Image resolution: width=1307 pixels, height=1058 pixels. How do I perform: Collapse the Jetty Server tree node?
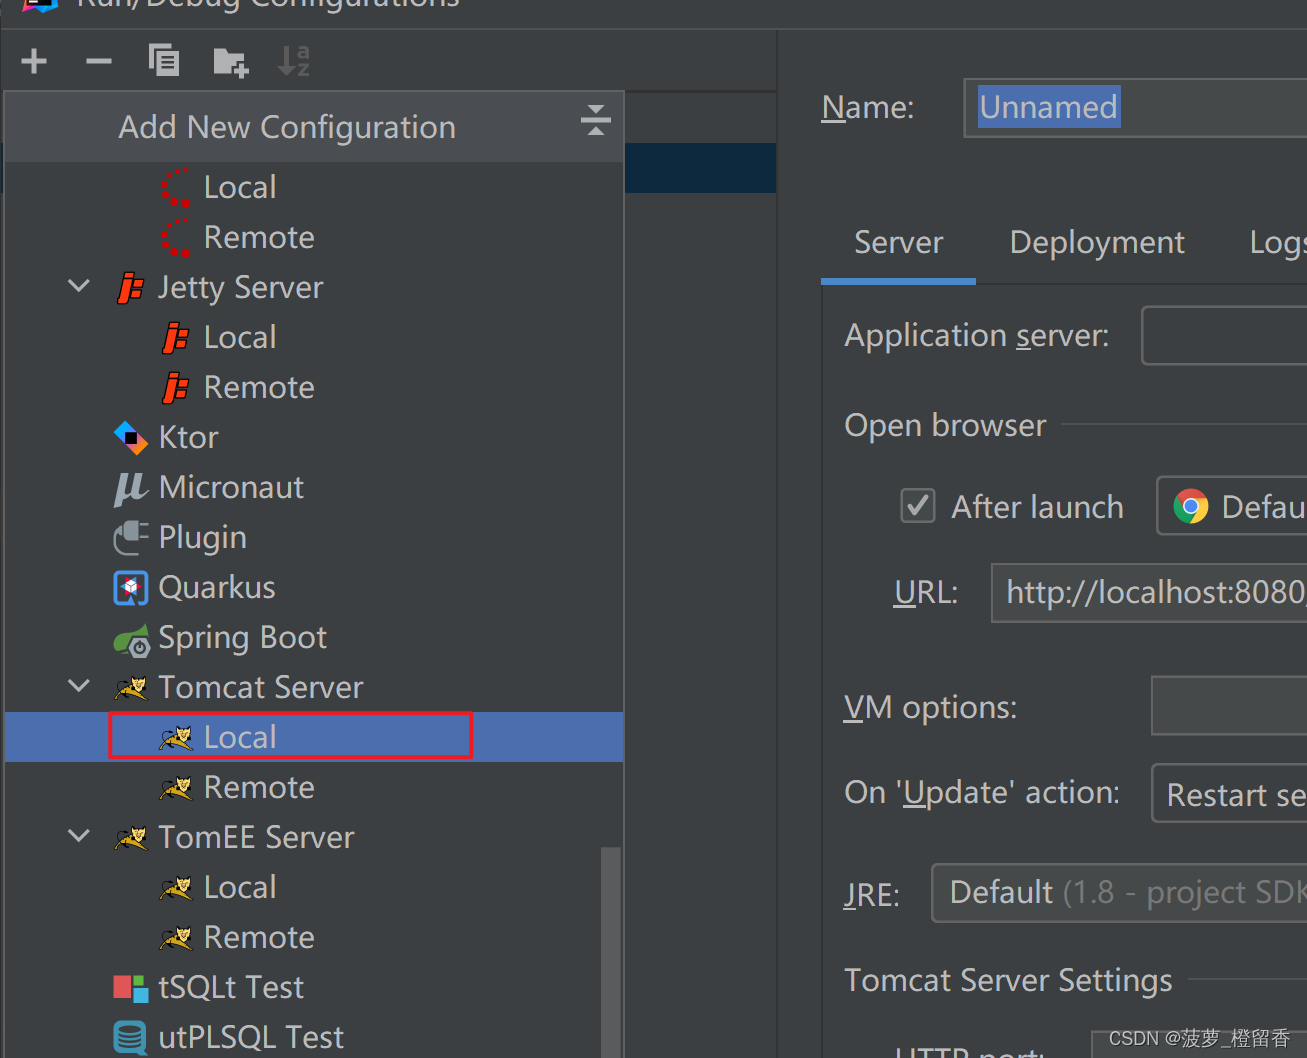pos(79,287)
